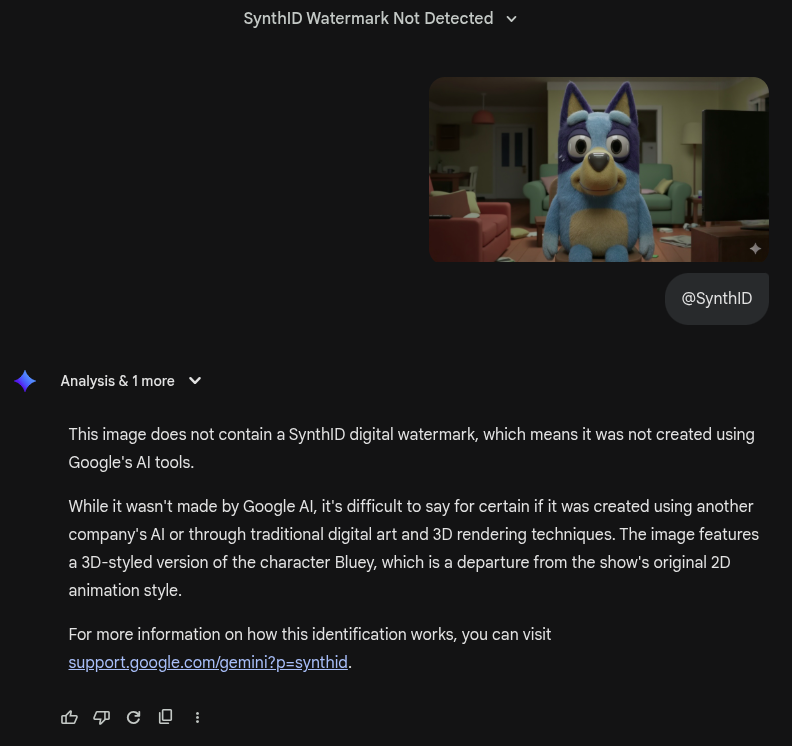Open the SynthID Watermark Not Detected title menu

368,19
